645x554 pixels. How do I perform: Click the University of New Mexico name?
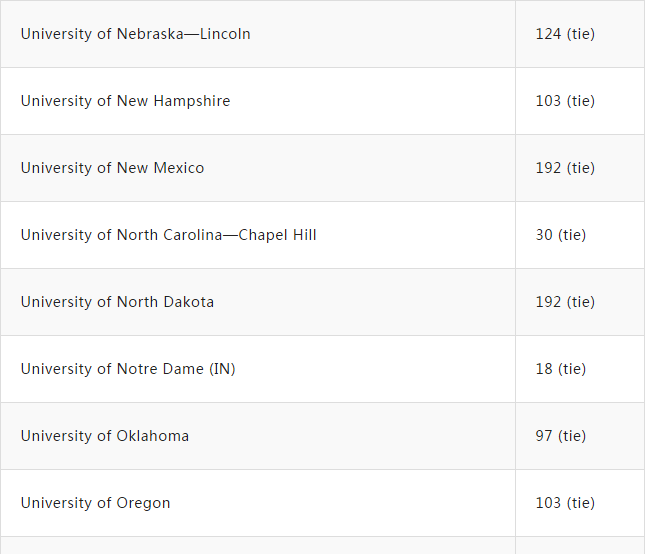click(x=113, y=168)
